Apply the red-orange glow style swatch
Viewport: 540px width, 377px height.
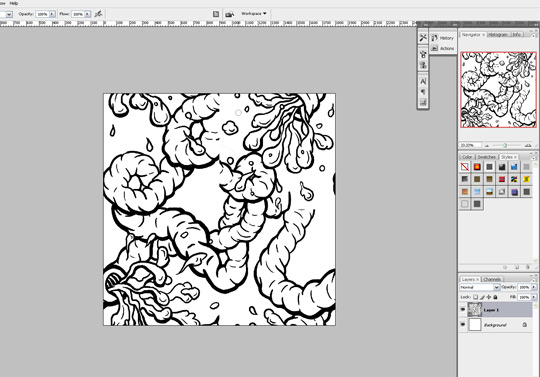[477, 167]
